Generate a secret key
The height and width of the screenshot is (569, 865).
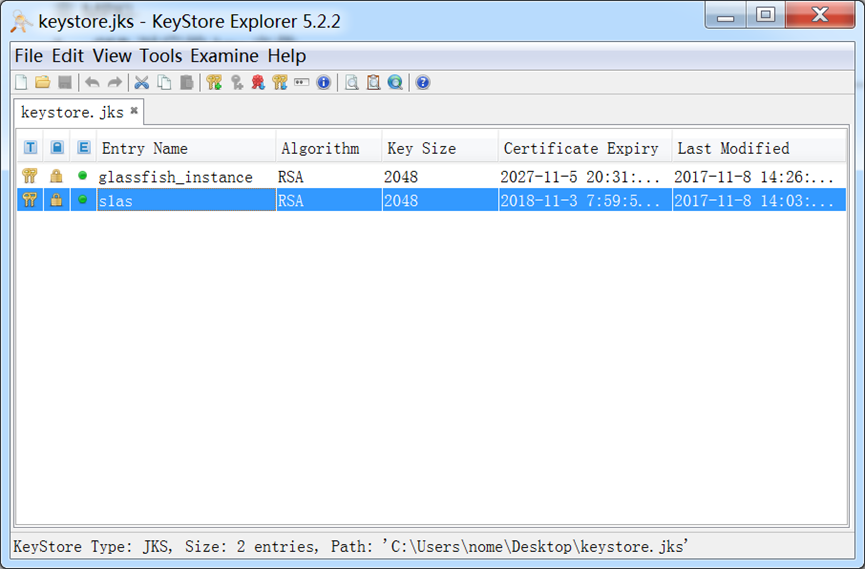pos(237,83)
